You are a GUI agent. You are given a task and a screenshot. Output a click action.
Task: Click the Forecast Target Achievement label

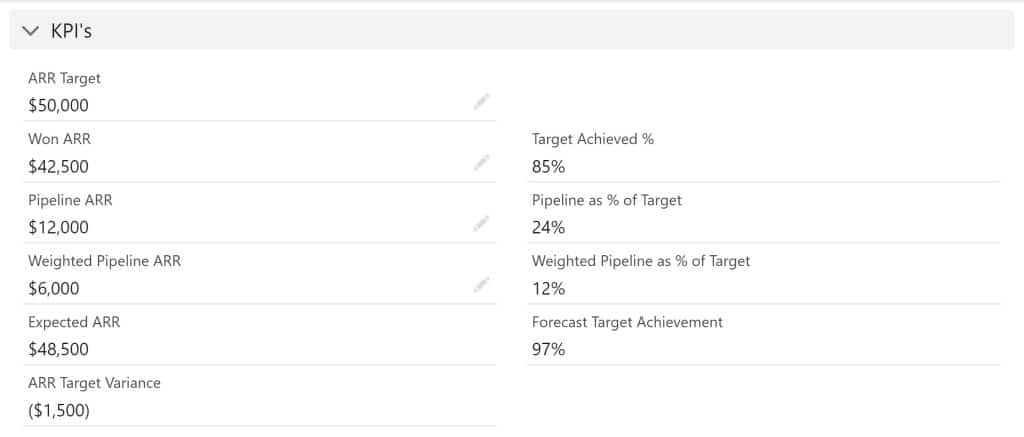coord(627,322)
